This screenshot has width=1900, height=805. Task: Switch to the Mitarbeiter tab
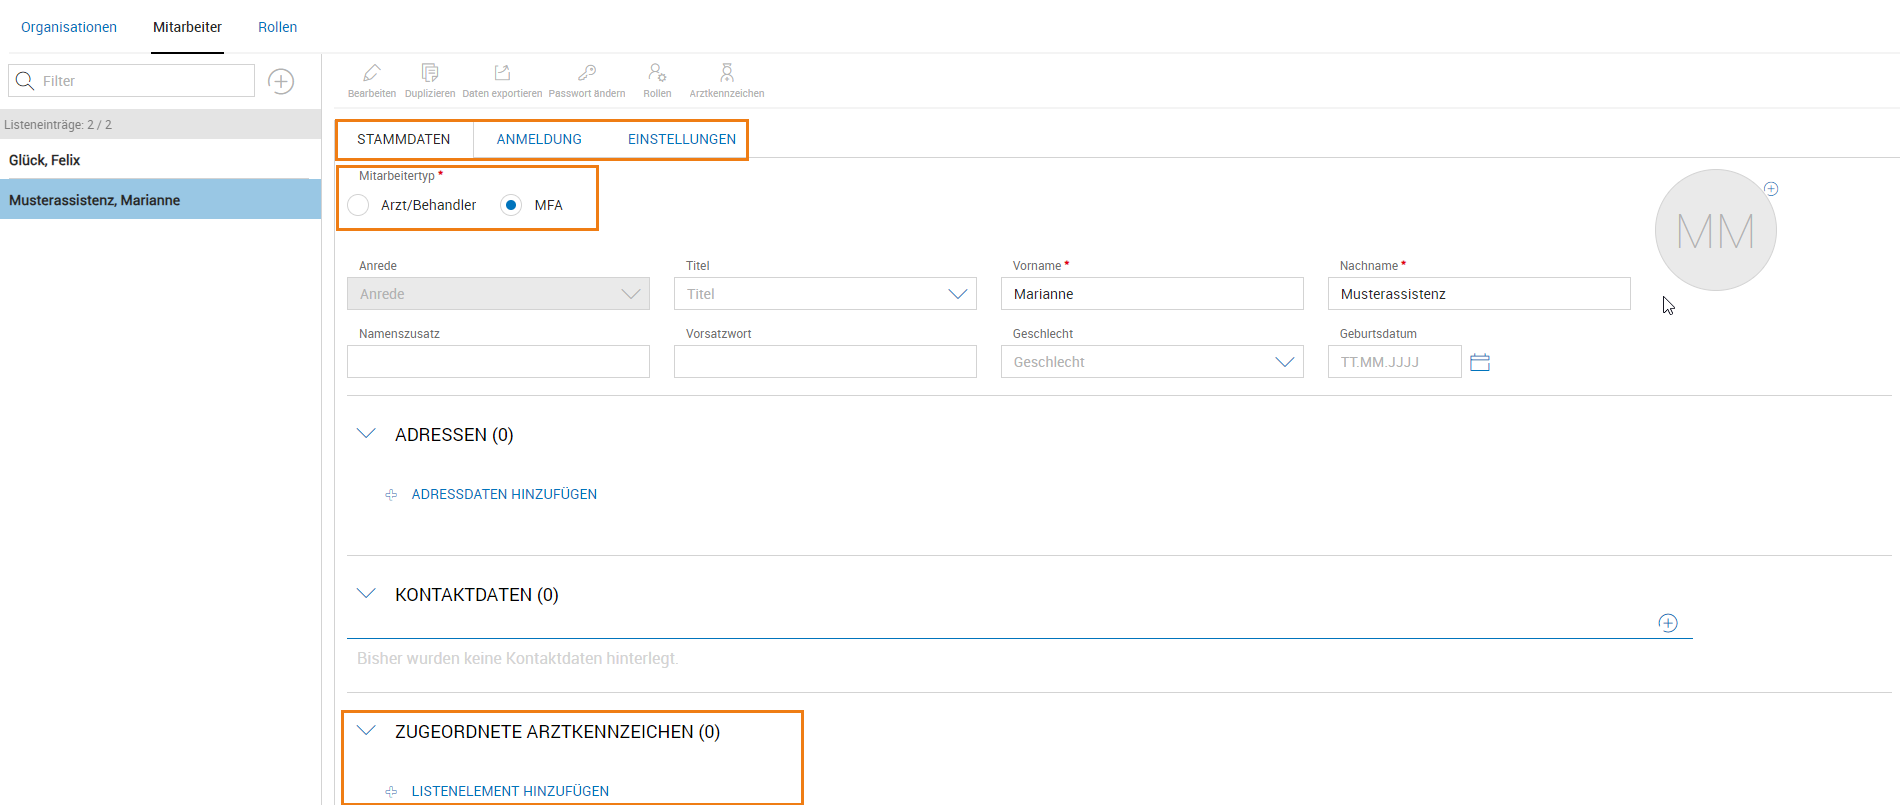(187, 27)
